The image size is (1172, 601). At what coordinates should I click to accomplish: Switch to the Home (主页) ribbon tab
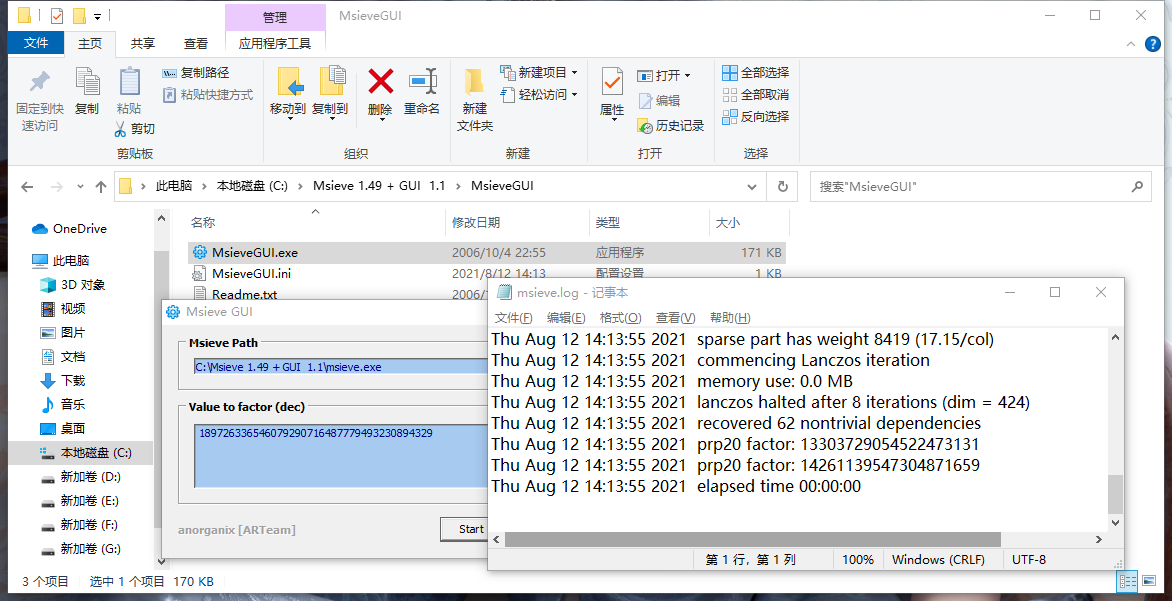point(90,43)
